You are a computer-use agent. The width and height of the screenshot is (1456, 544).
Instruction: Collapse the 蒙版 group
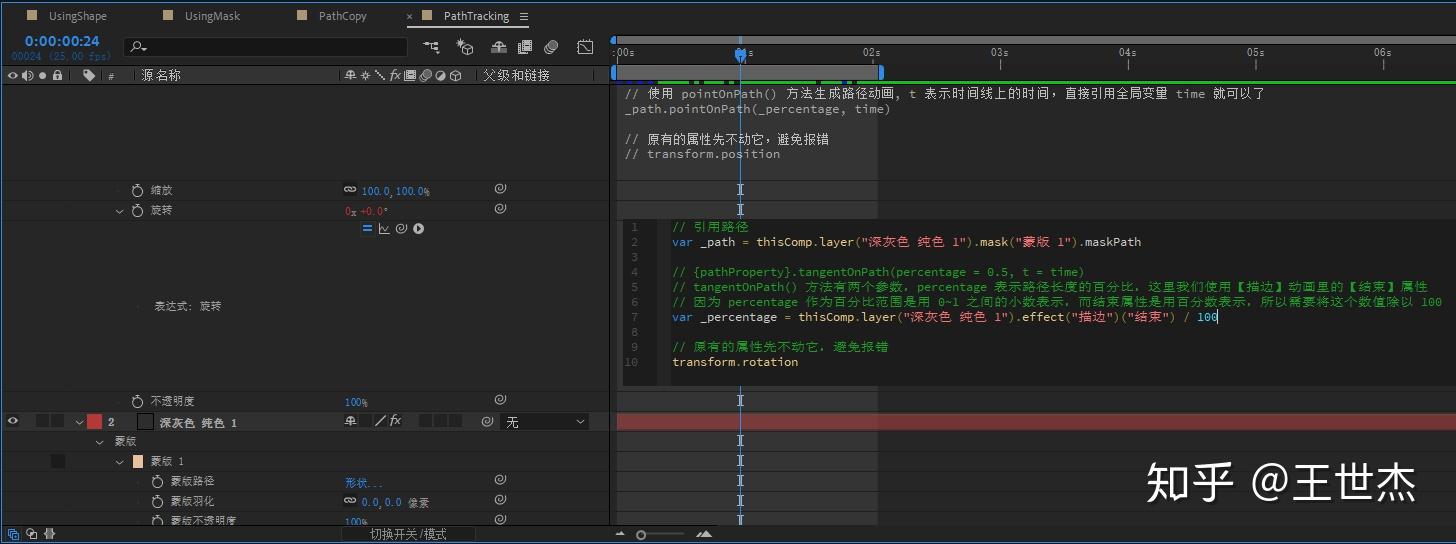click(x=99, y=442)
